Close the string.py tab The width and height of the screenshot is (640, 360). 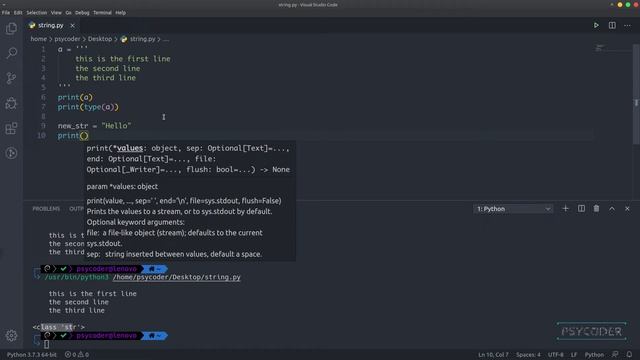pyautogui.click(x=72, y=25)
